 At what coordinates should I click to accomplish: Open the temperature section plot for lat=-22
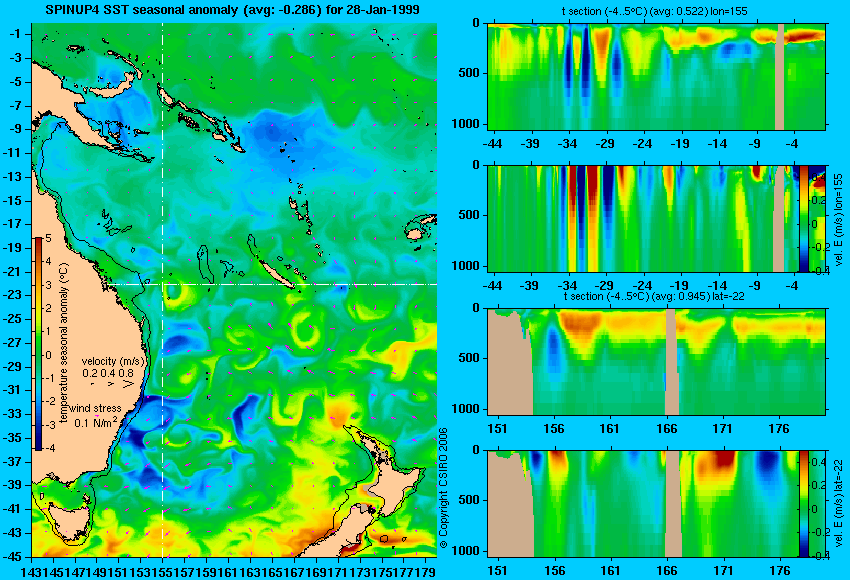click(656, 362)
